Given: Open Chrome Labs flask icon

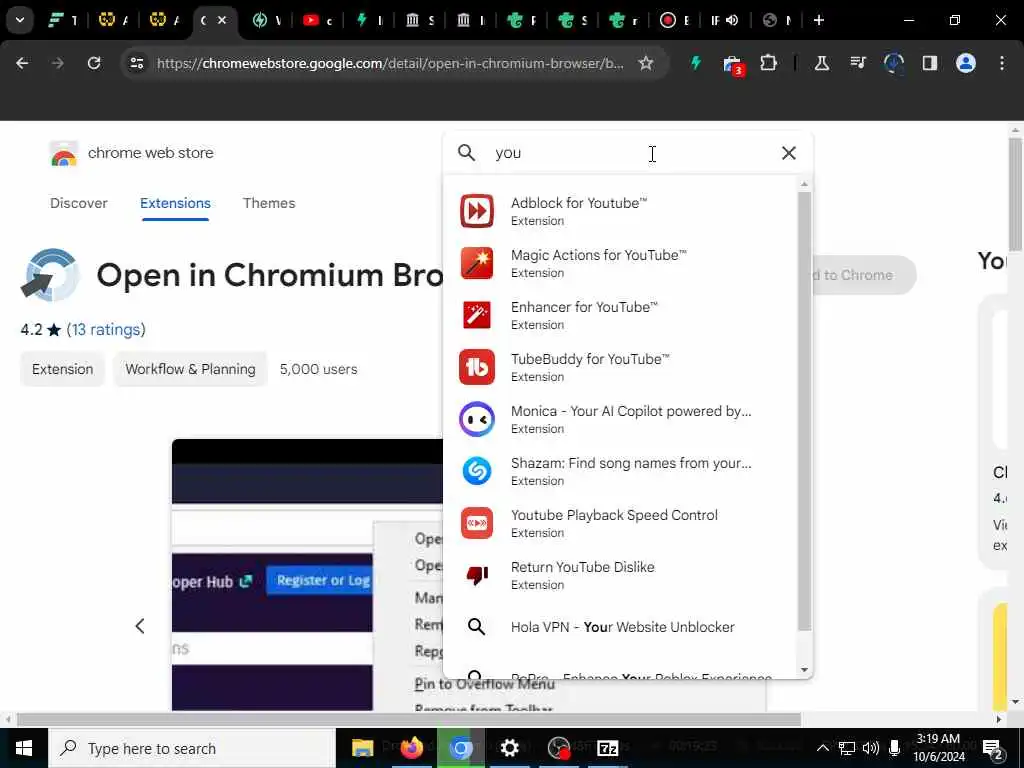Looking at the screenshot, I should [x=822, y=63].
